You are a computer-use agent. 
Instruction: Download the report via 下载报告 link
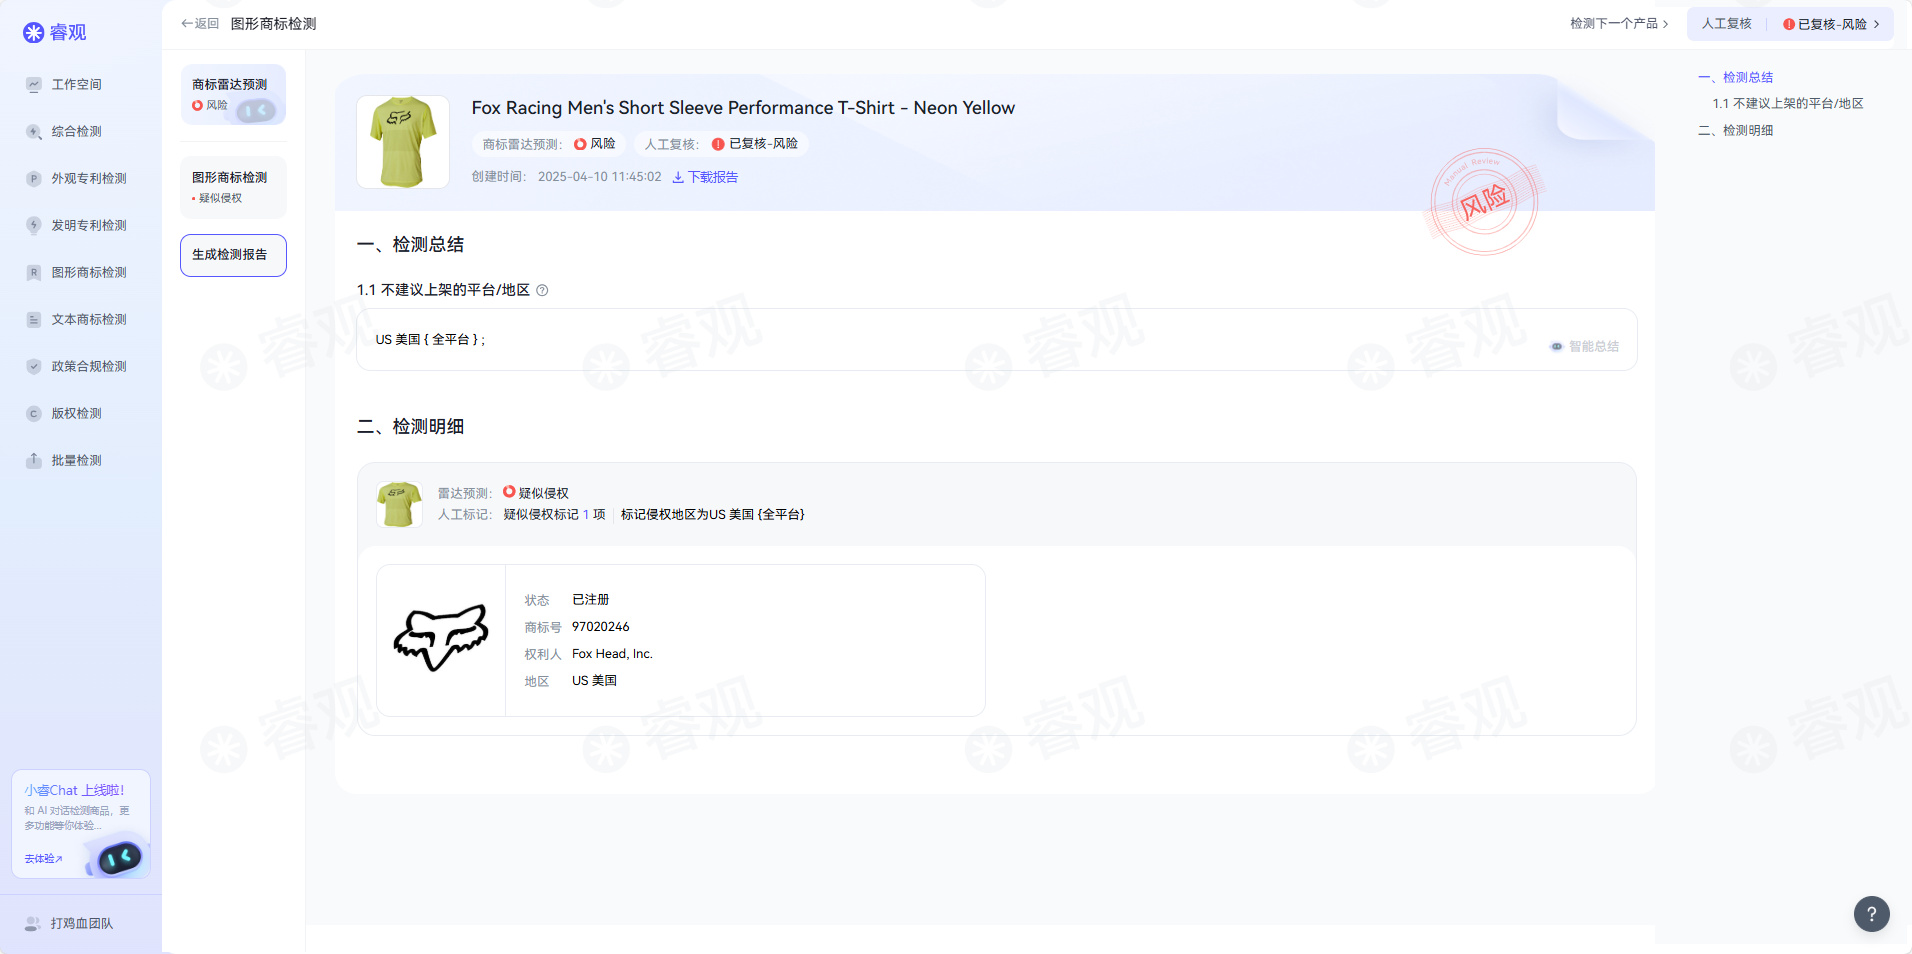(704, 177)
